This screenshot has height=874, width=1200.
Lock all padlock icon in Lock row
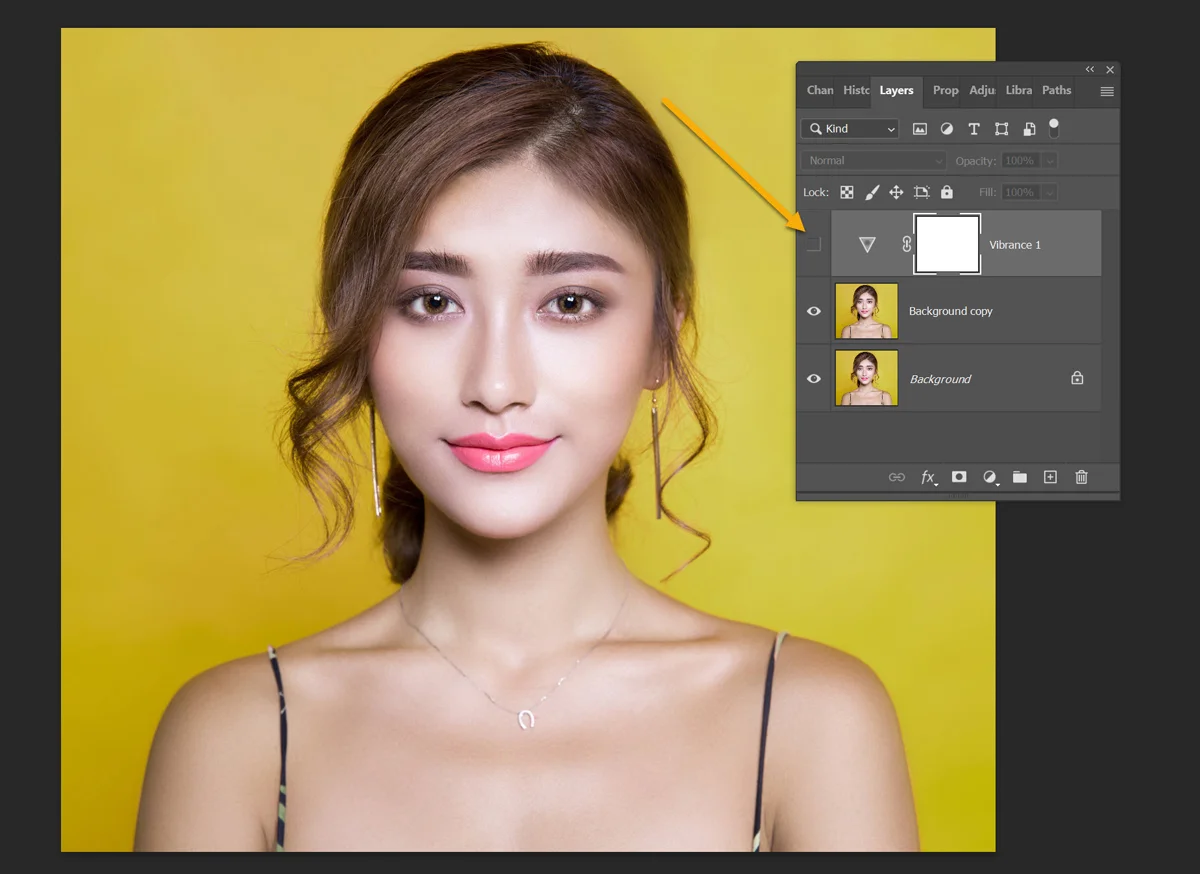[947, 192]
